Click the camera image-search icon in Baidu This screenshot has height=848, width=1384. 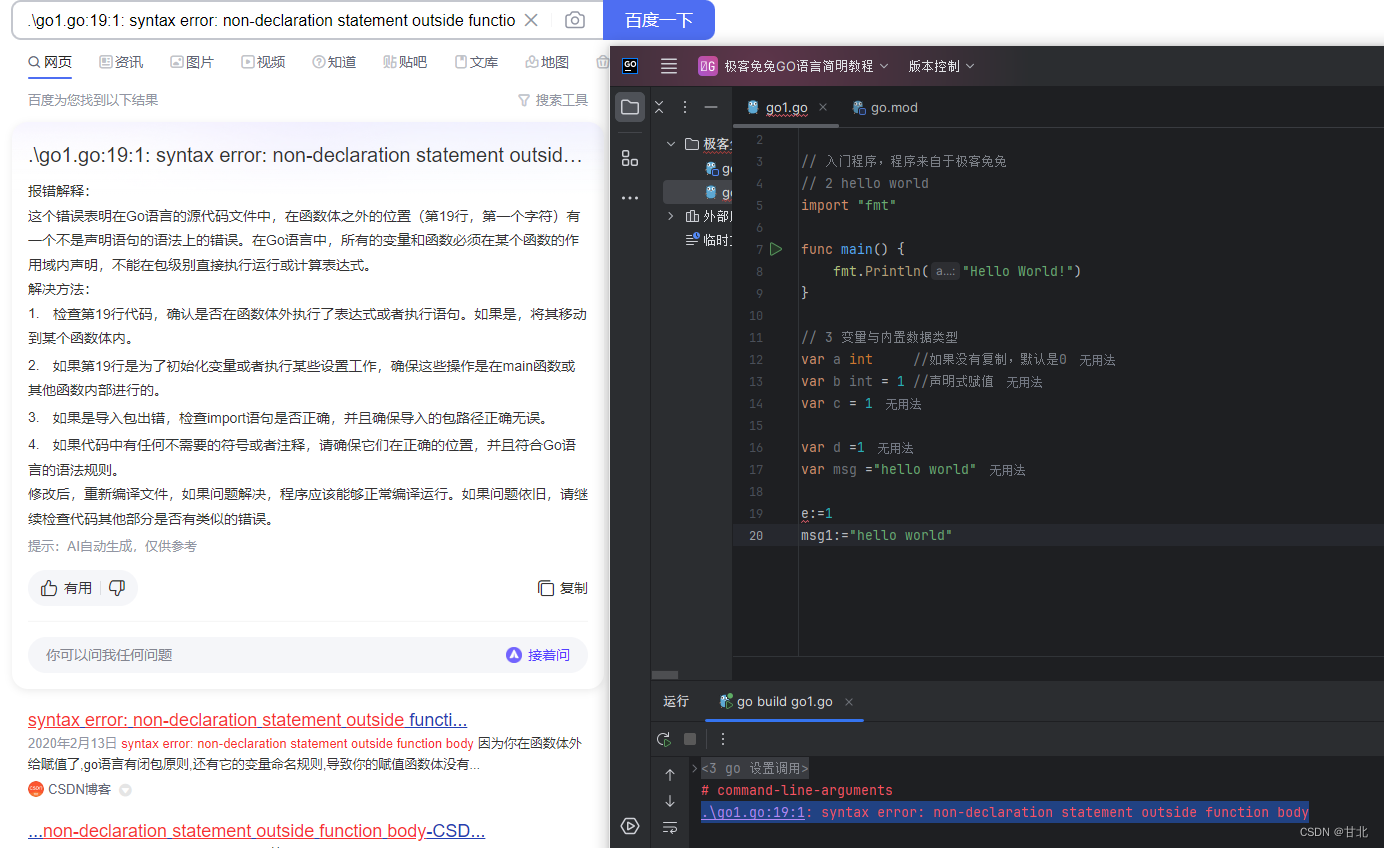(575, 20)
